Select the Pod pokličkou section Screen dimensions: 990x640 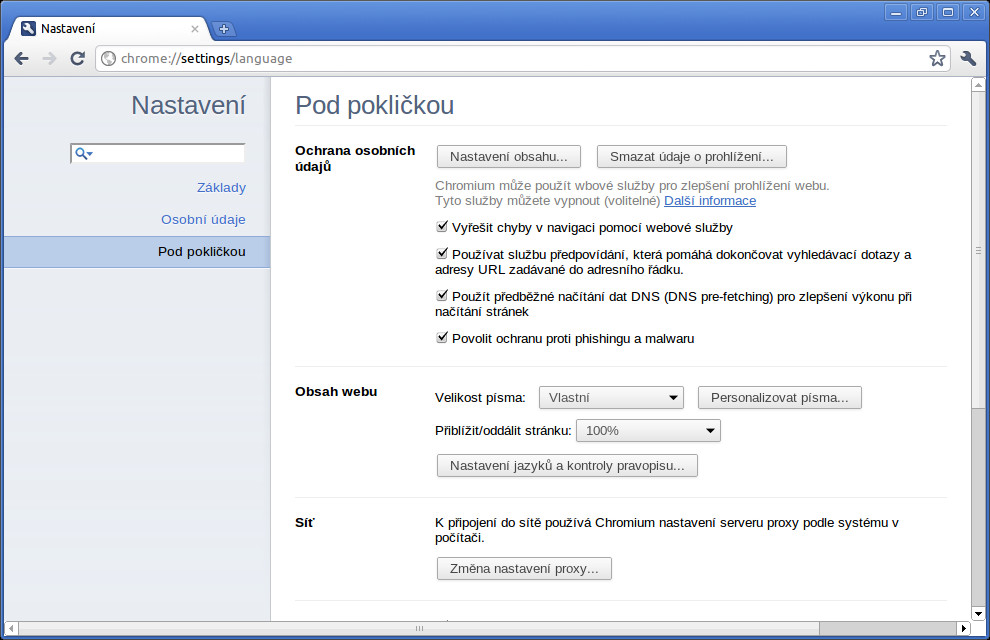point(137,252)
